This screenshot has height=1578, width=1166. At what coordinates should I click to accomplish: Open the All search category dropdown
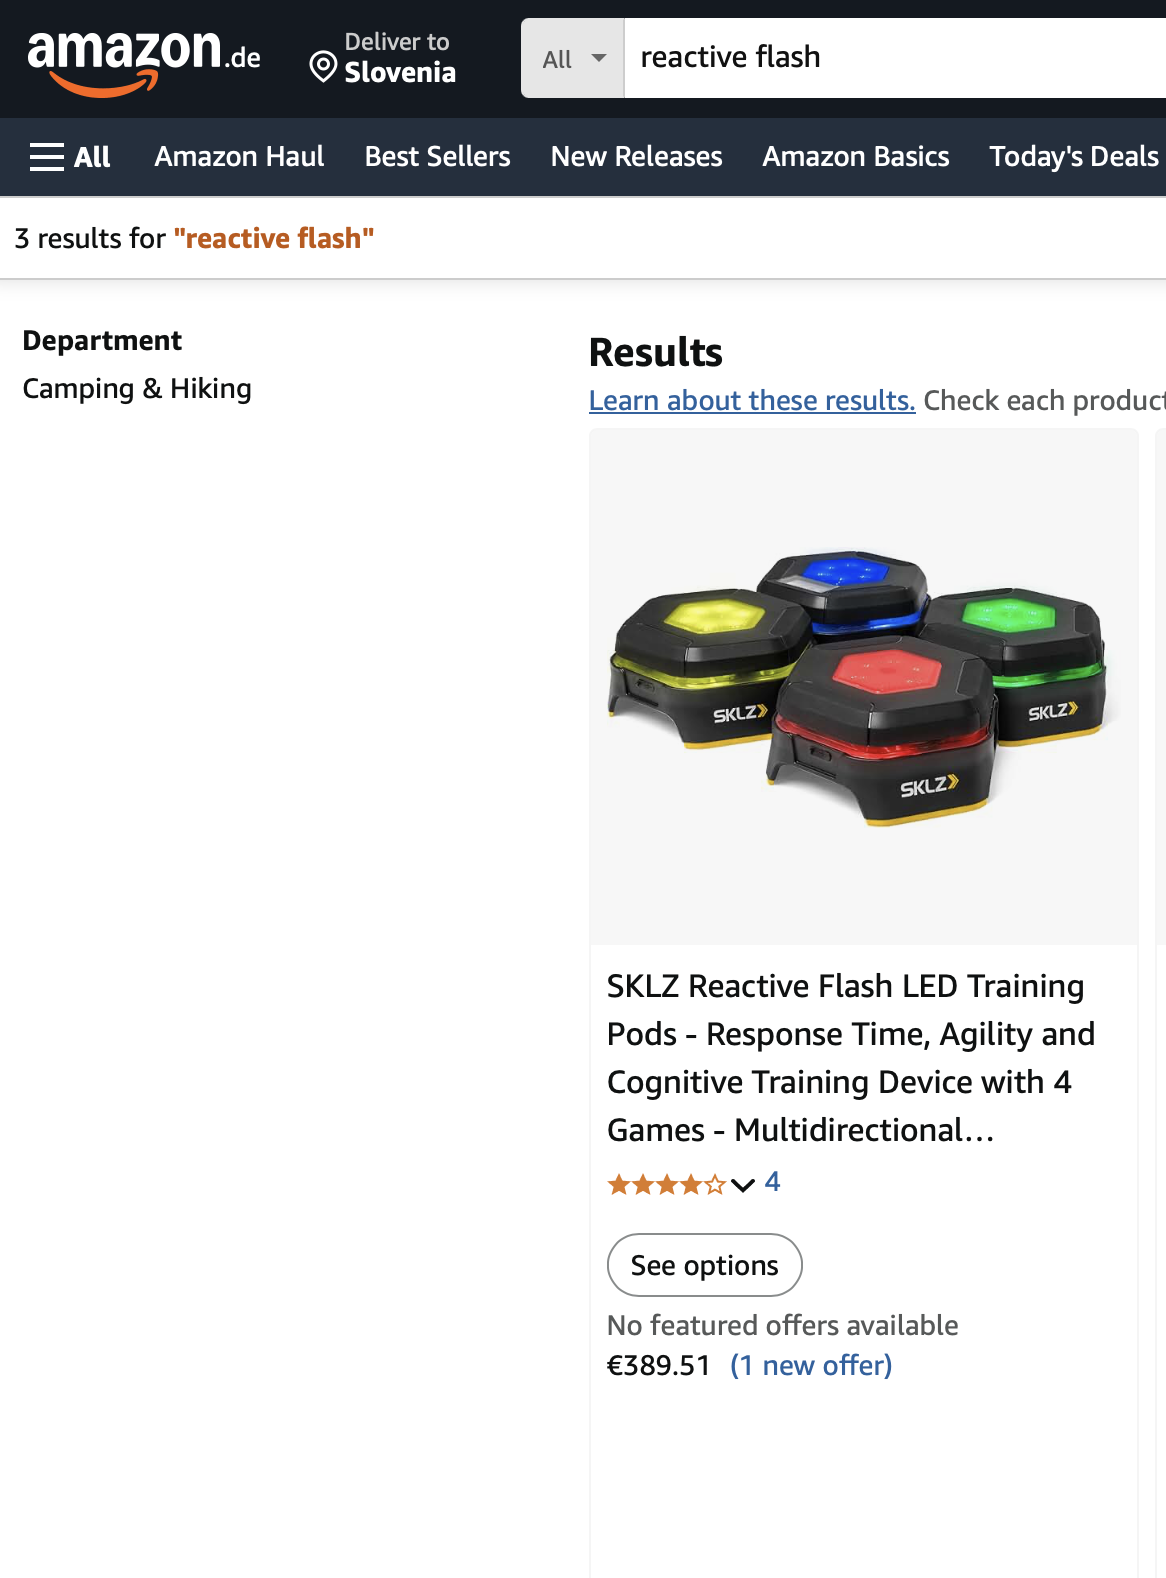point(573,58)
